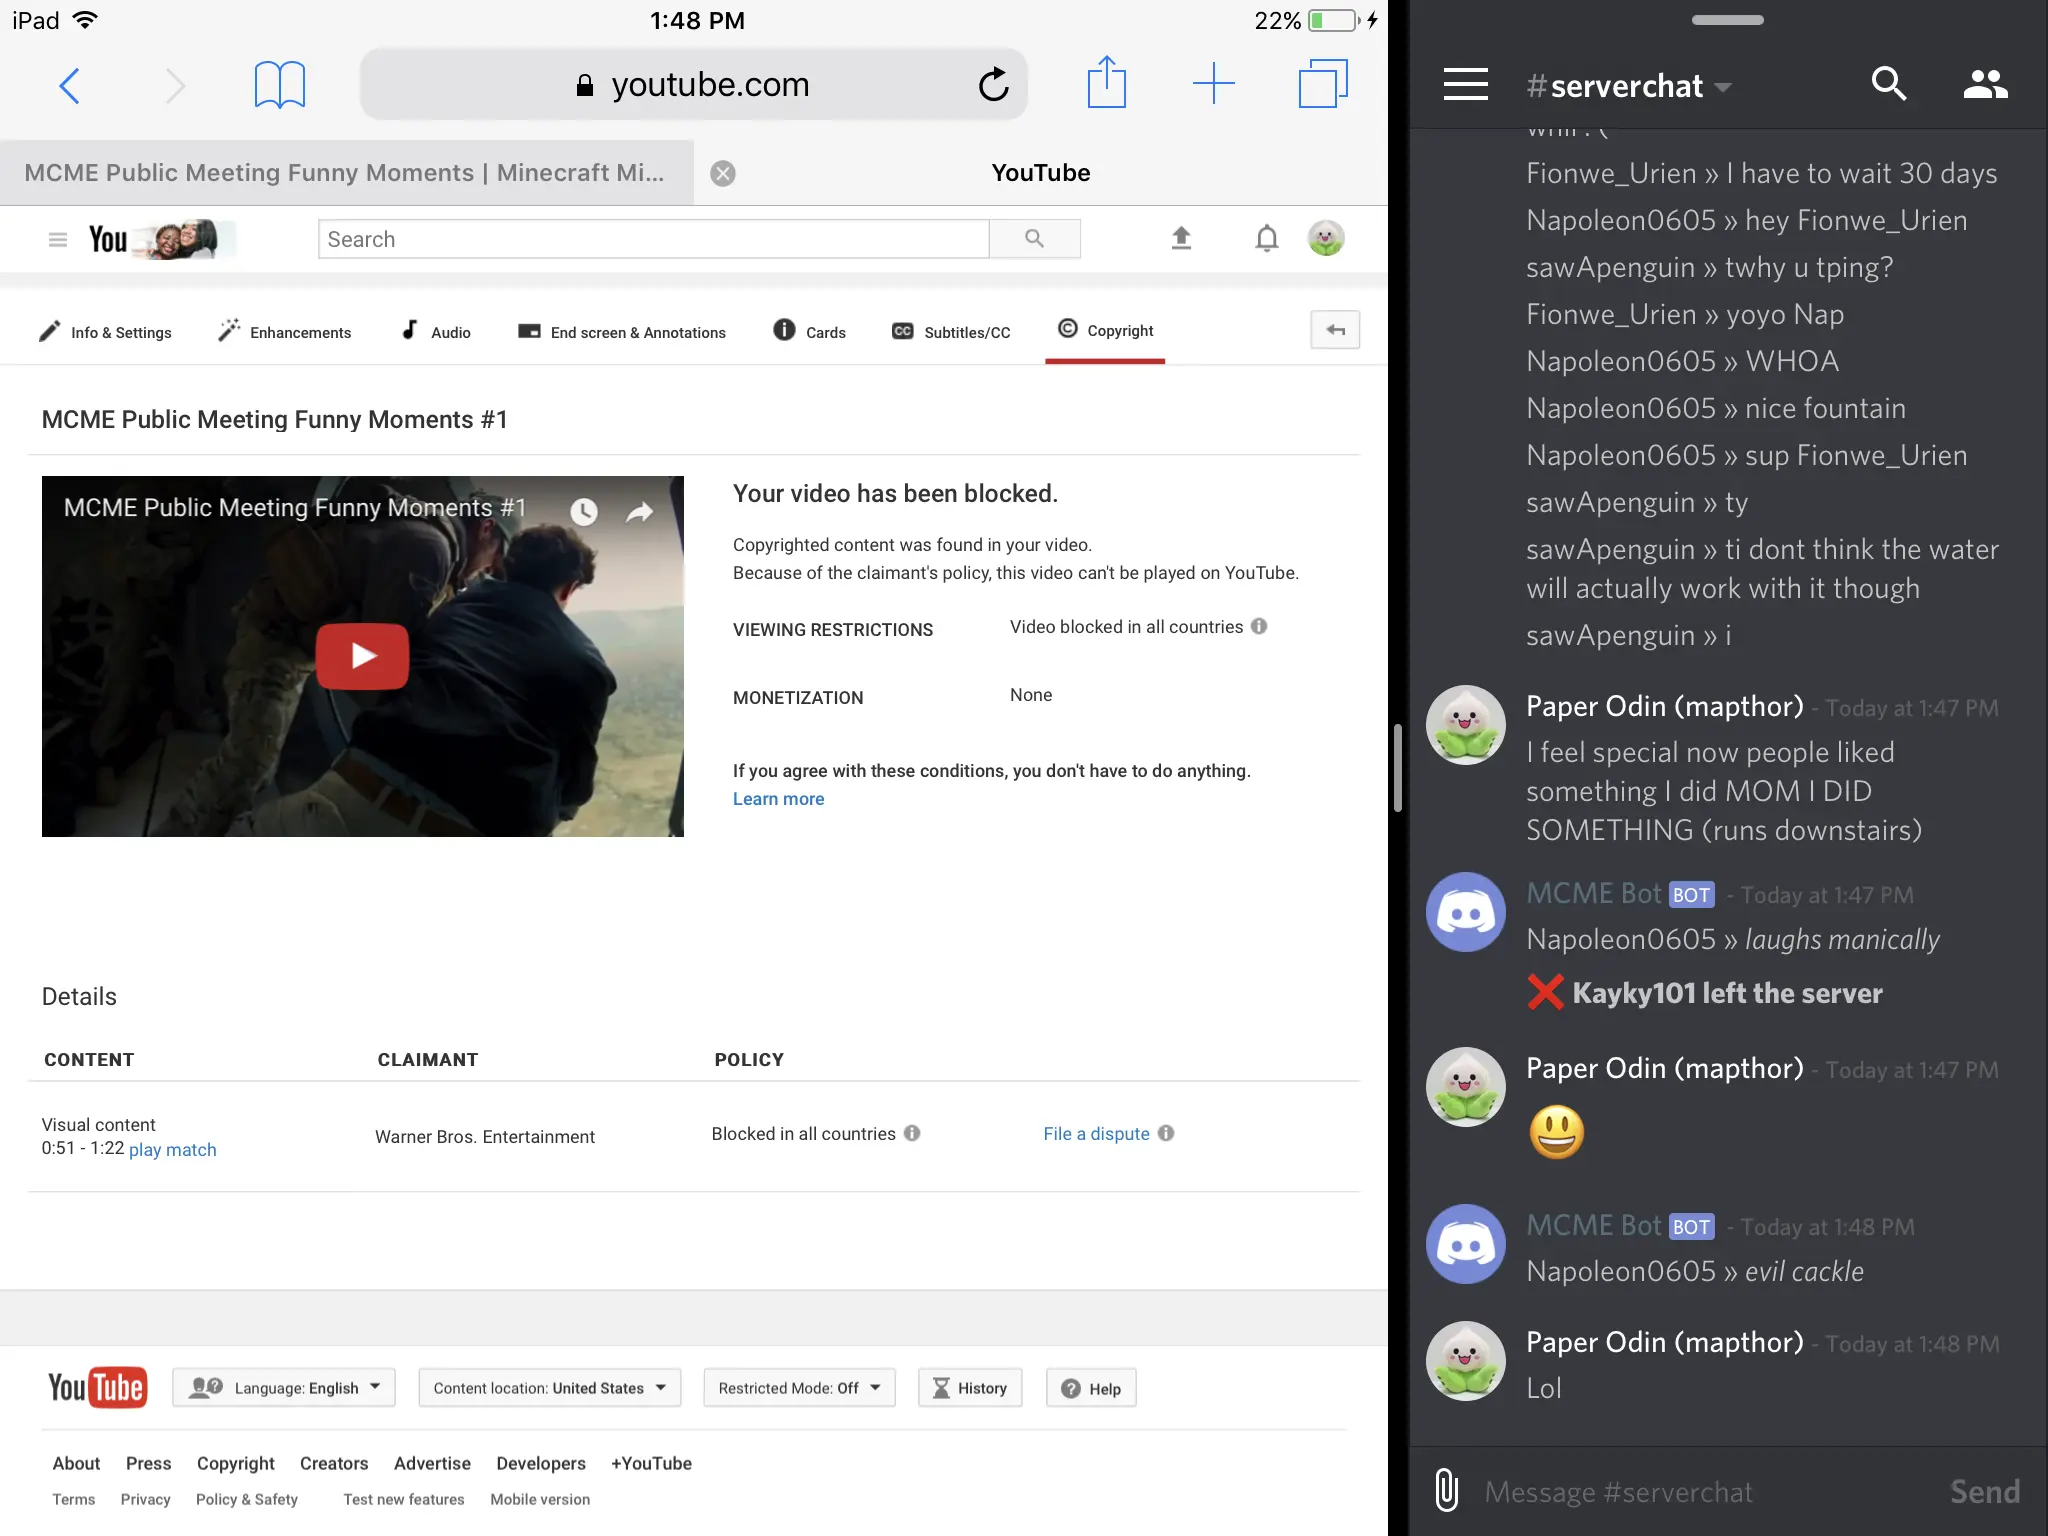Click the YouTube logo in header
The width and height of the screenshot is (2048, 1536).
(162, 239)
